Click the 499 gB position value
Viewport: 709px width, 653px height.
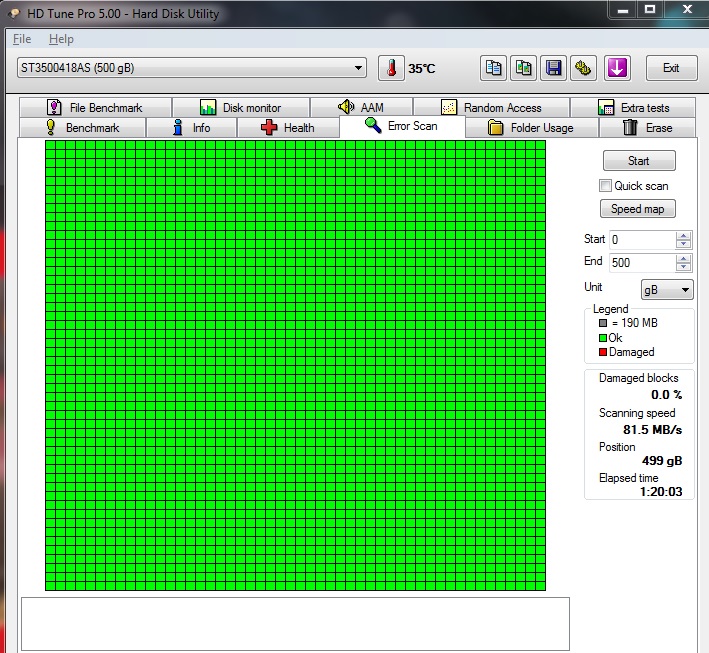(662, 461)
